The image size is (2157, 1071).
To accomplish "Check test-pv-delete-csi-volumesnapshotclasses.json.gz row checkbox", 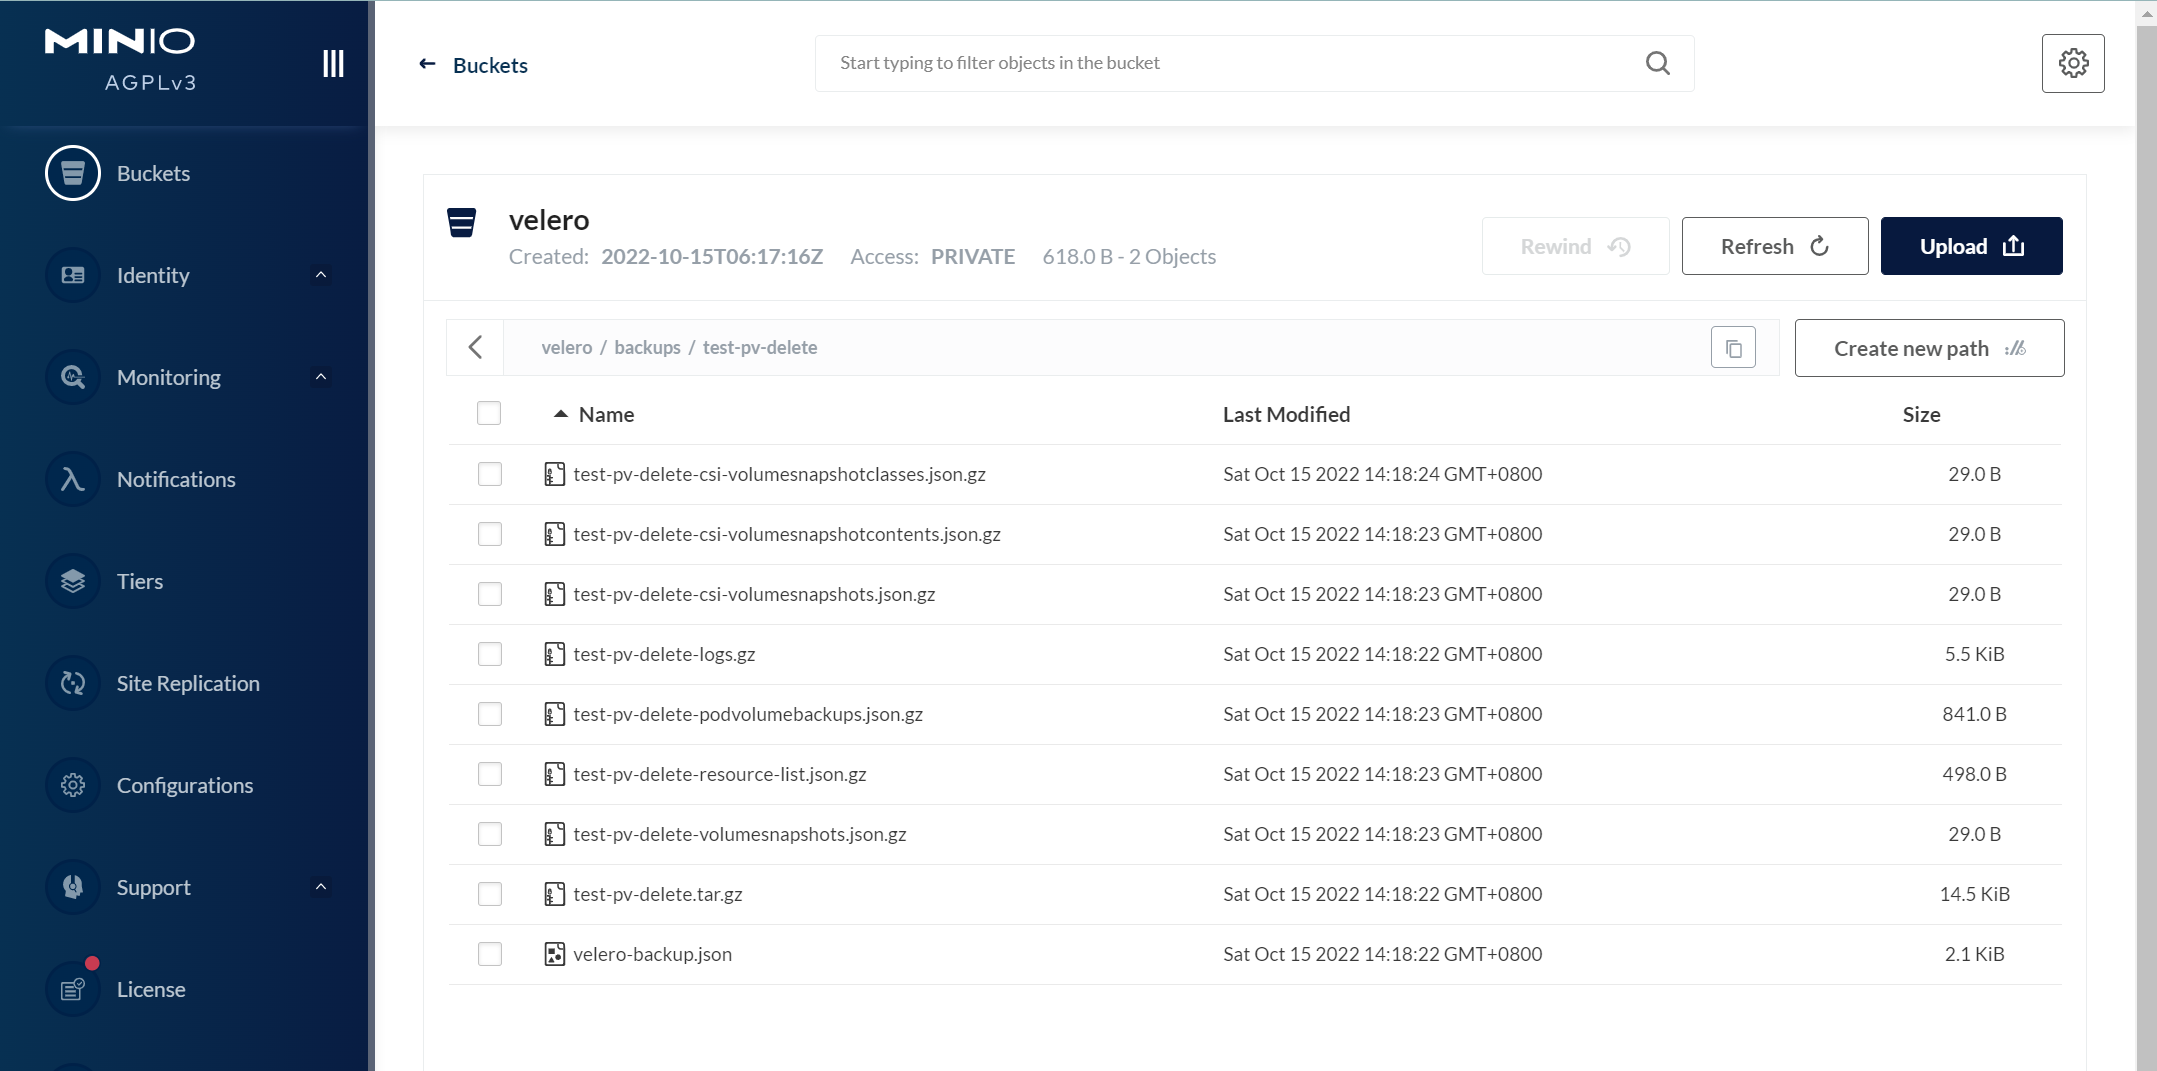I will point(490,474).
